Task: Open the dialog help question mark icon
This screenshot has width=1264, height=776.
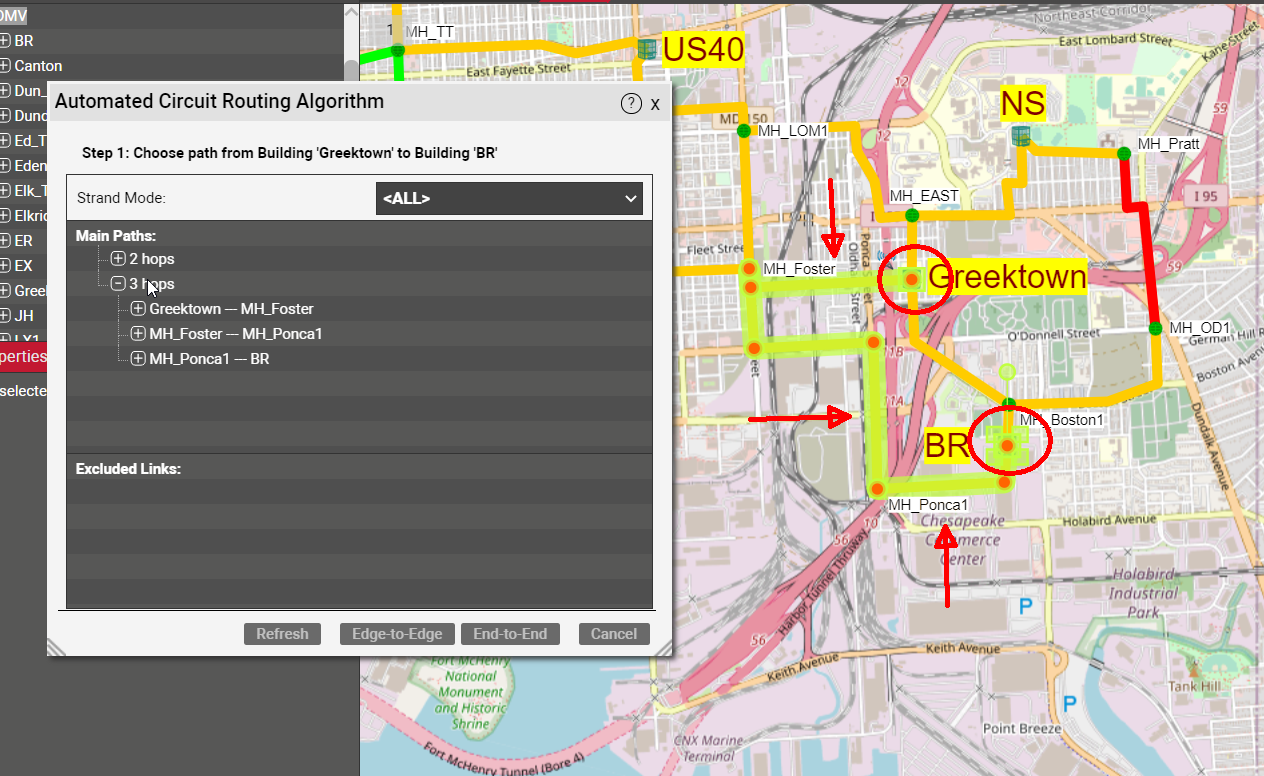Action: (630, 104)
